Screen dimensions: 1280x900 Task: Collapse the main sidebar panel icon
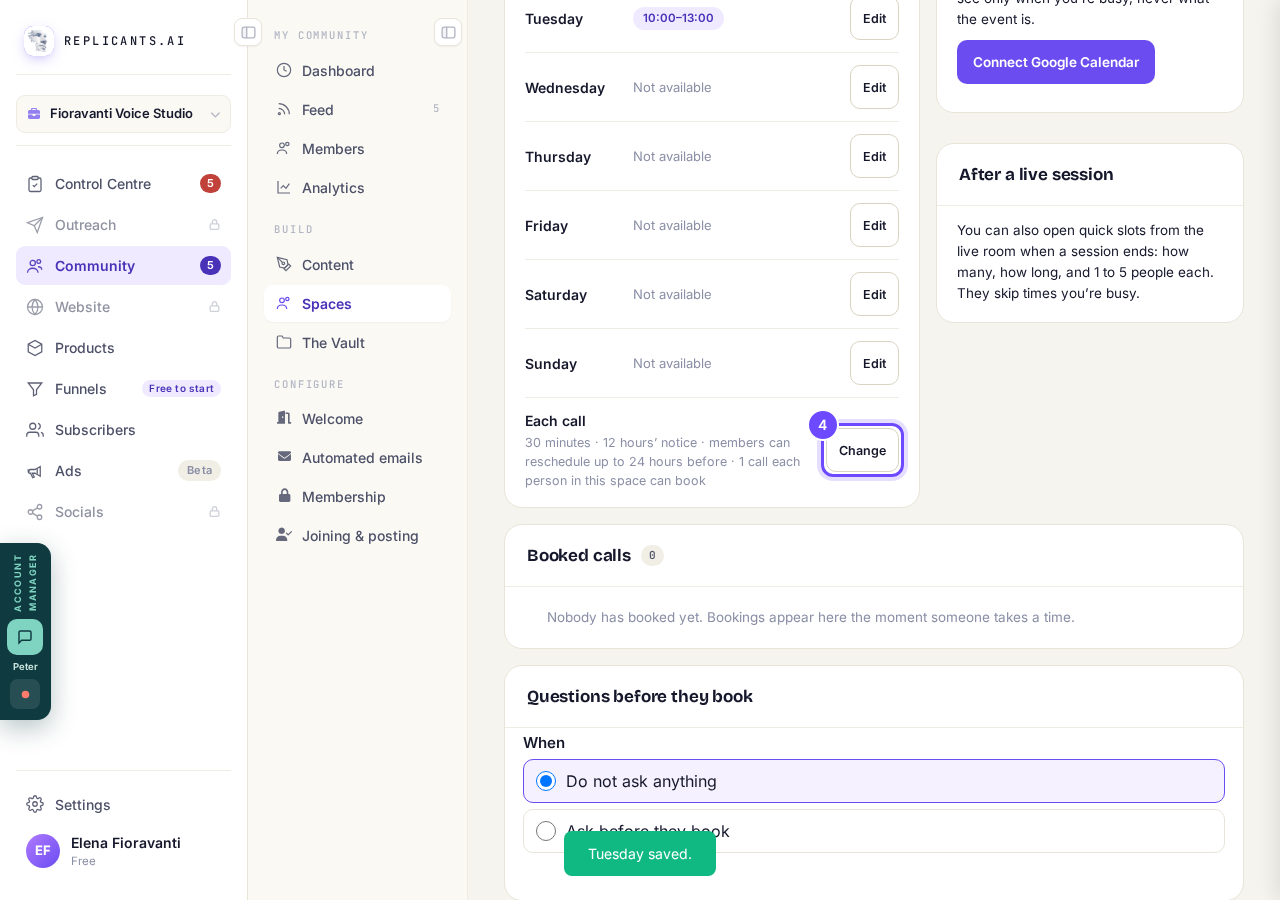point(248,32)
